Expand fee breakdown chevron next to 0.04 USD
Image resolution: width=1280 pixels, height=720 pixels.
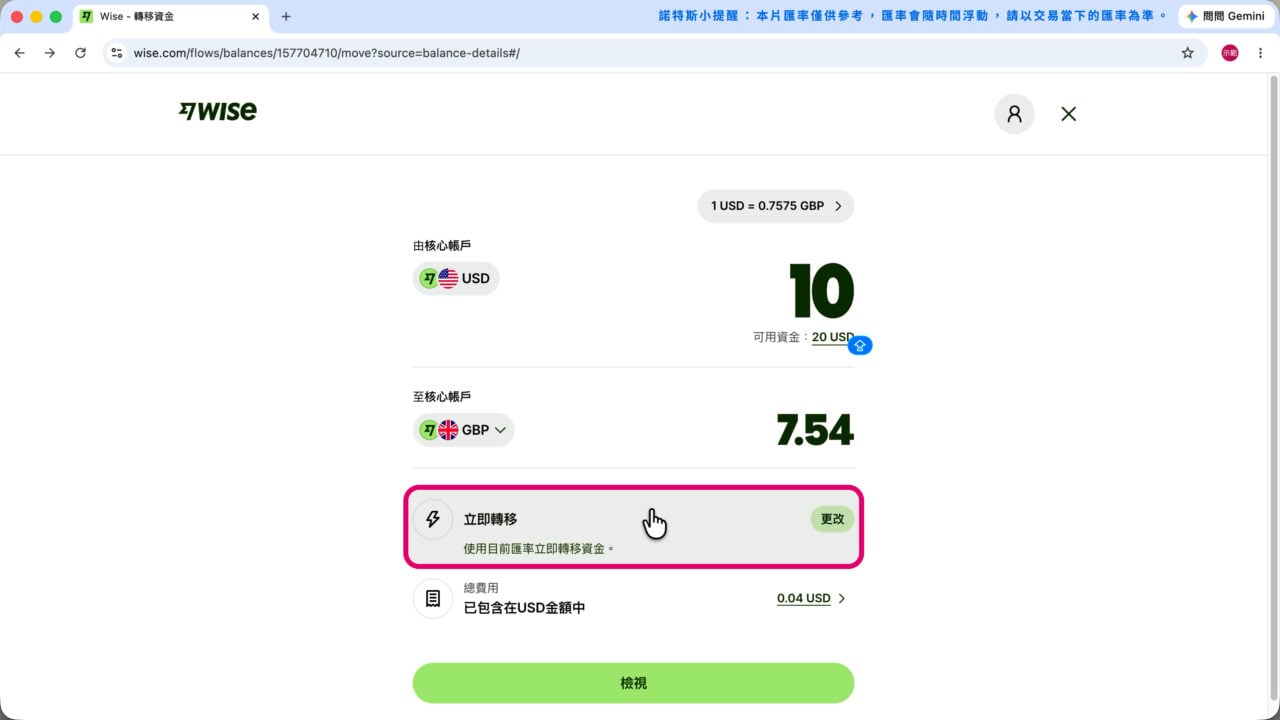tap(842, 598)
